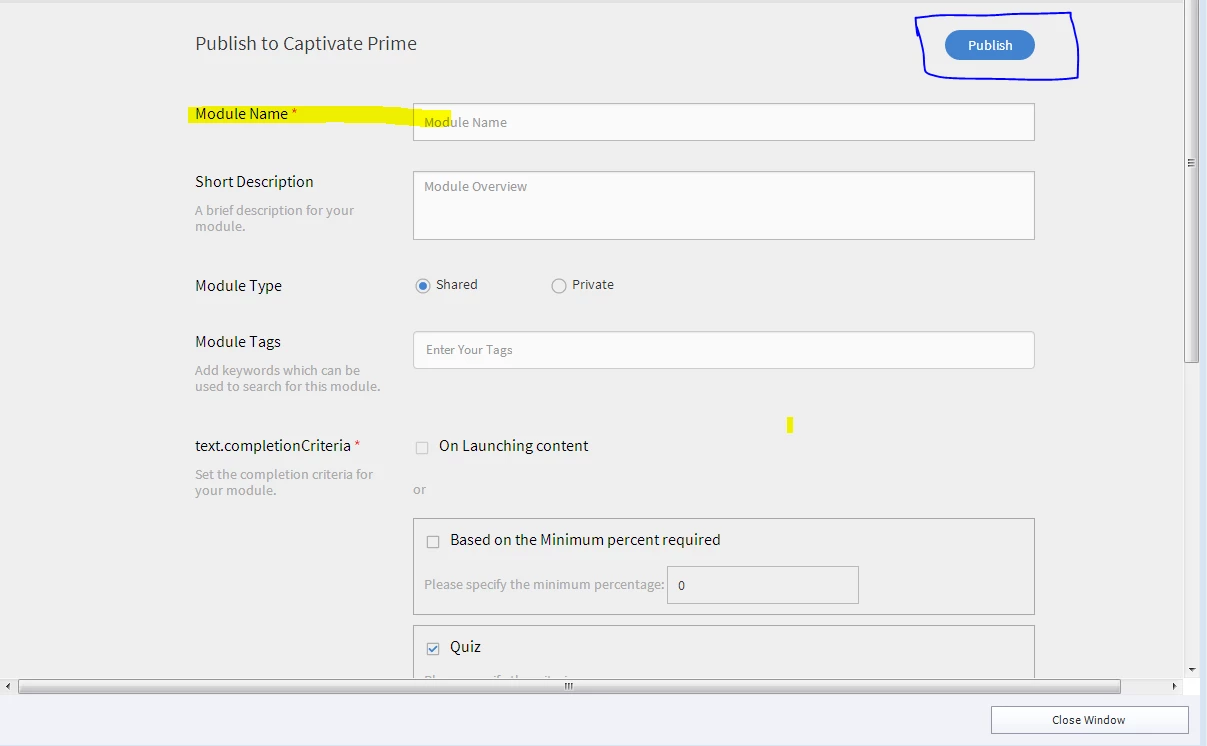
Task: Click the horizontal scrollbar right arrow
Action: (x=1175, y=686)
